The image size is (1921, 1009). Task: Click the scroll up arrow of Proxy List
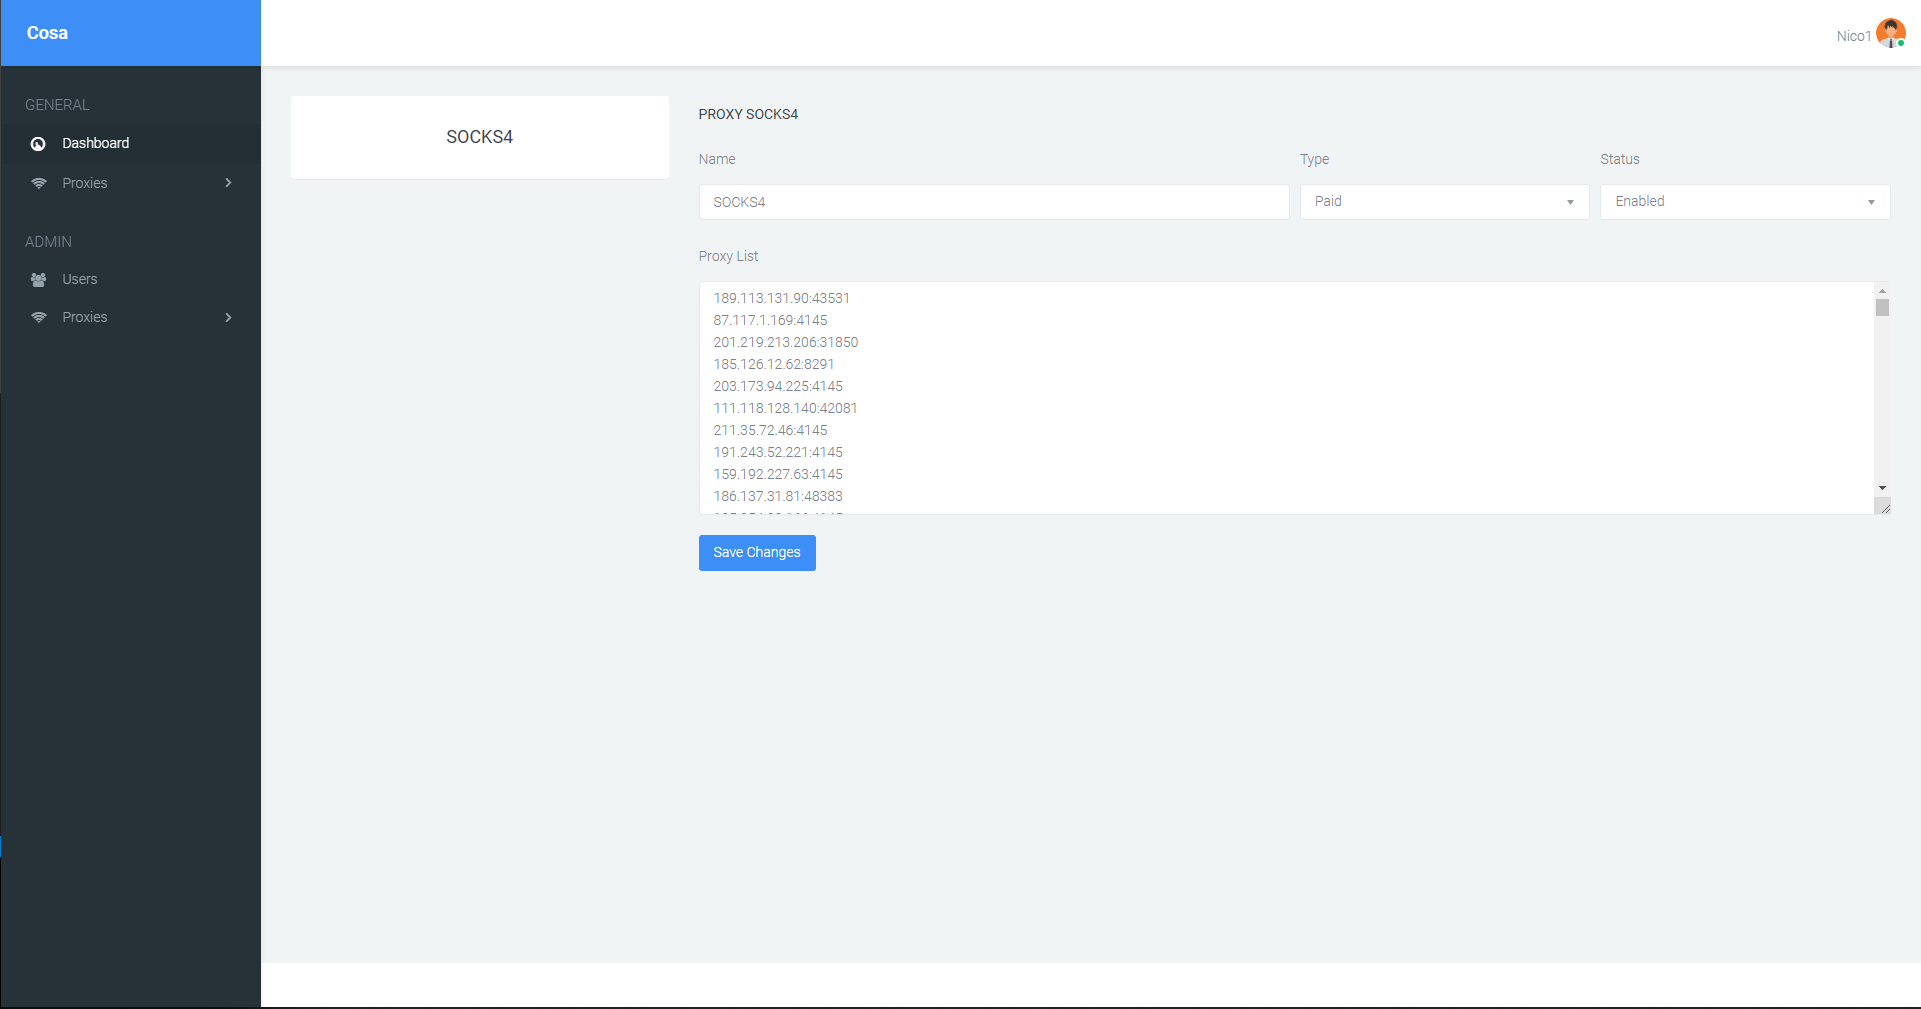pyautogui.click(x=1882, y=291)
